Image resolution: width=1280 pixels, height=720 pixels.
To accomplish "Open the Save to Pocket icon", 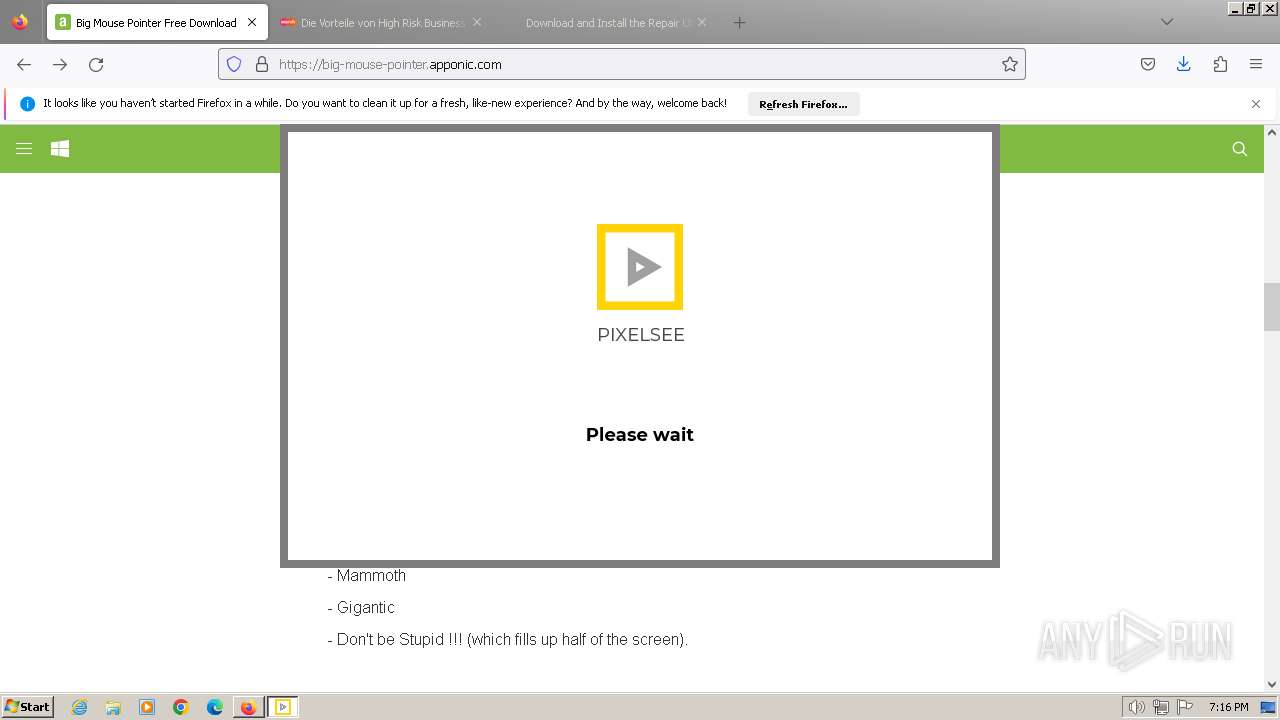I will tap(1148, 64).
